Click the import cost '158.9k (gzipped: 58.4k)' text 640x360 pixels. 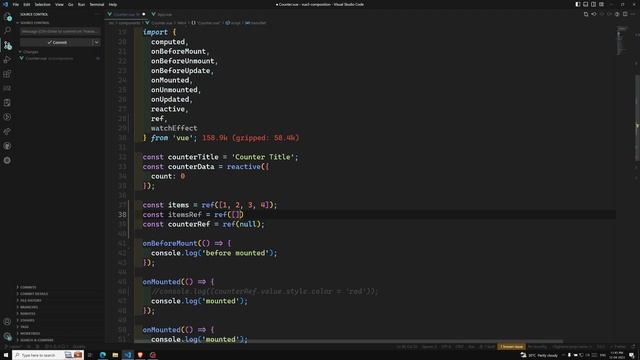pos(251,138)
